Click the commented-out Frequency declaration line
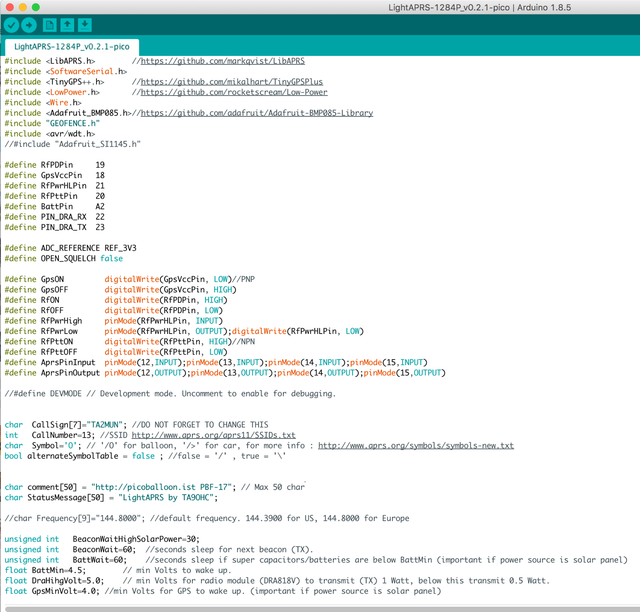 tap(200, 518)
